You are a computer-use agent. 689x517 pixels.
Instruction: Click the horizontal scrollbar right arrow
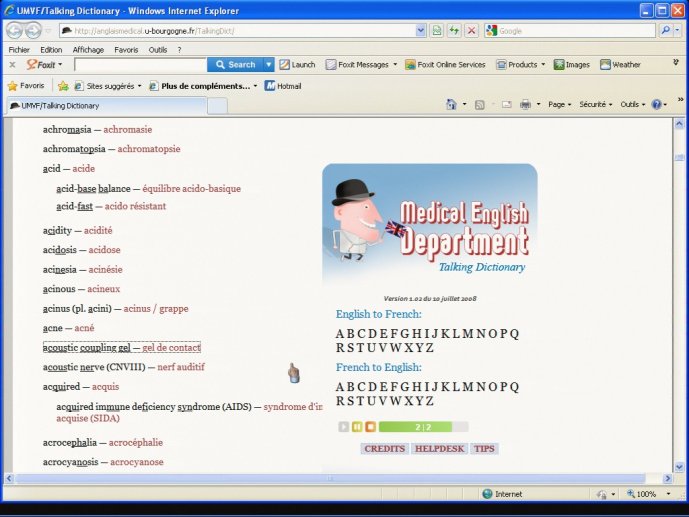(x=667, y=478)
